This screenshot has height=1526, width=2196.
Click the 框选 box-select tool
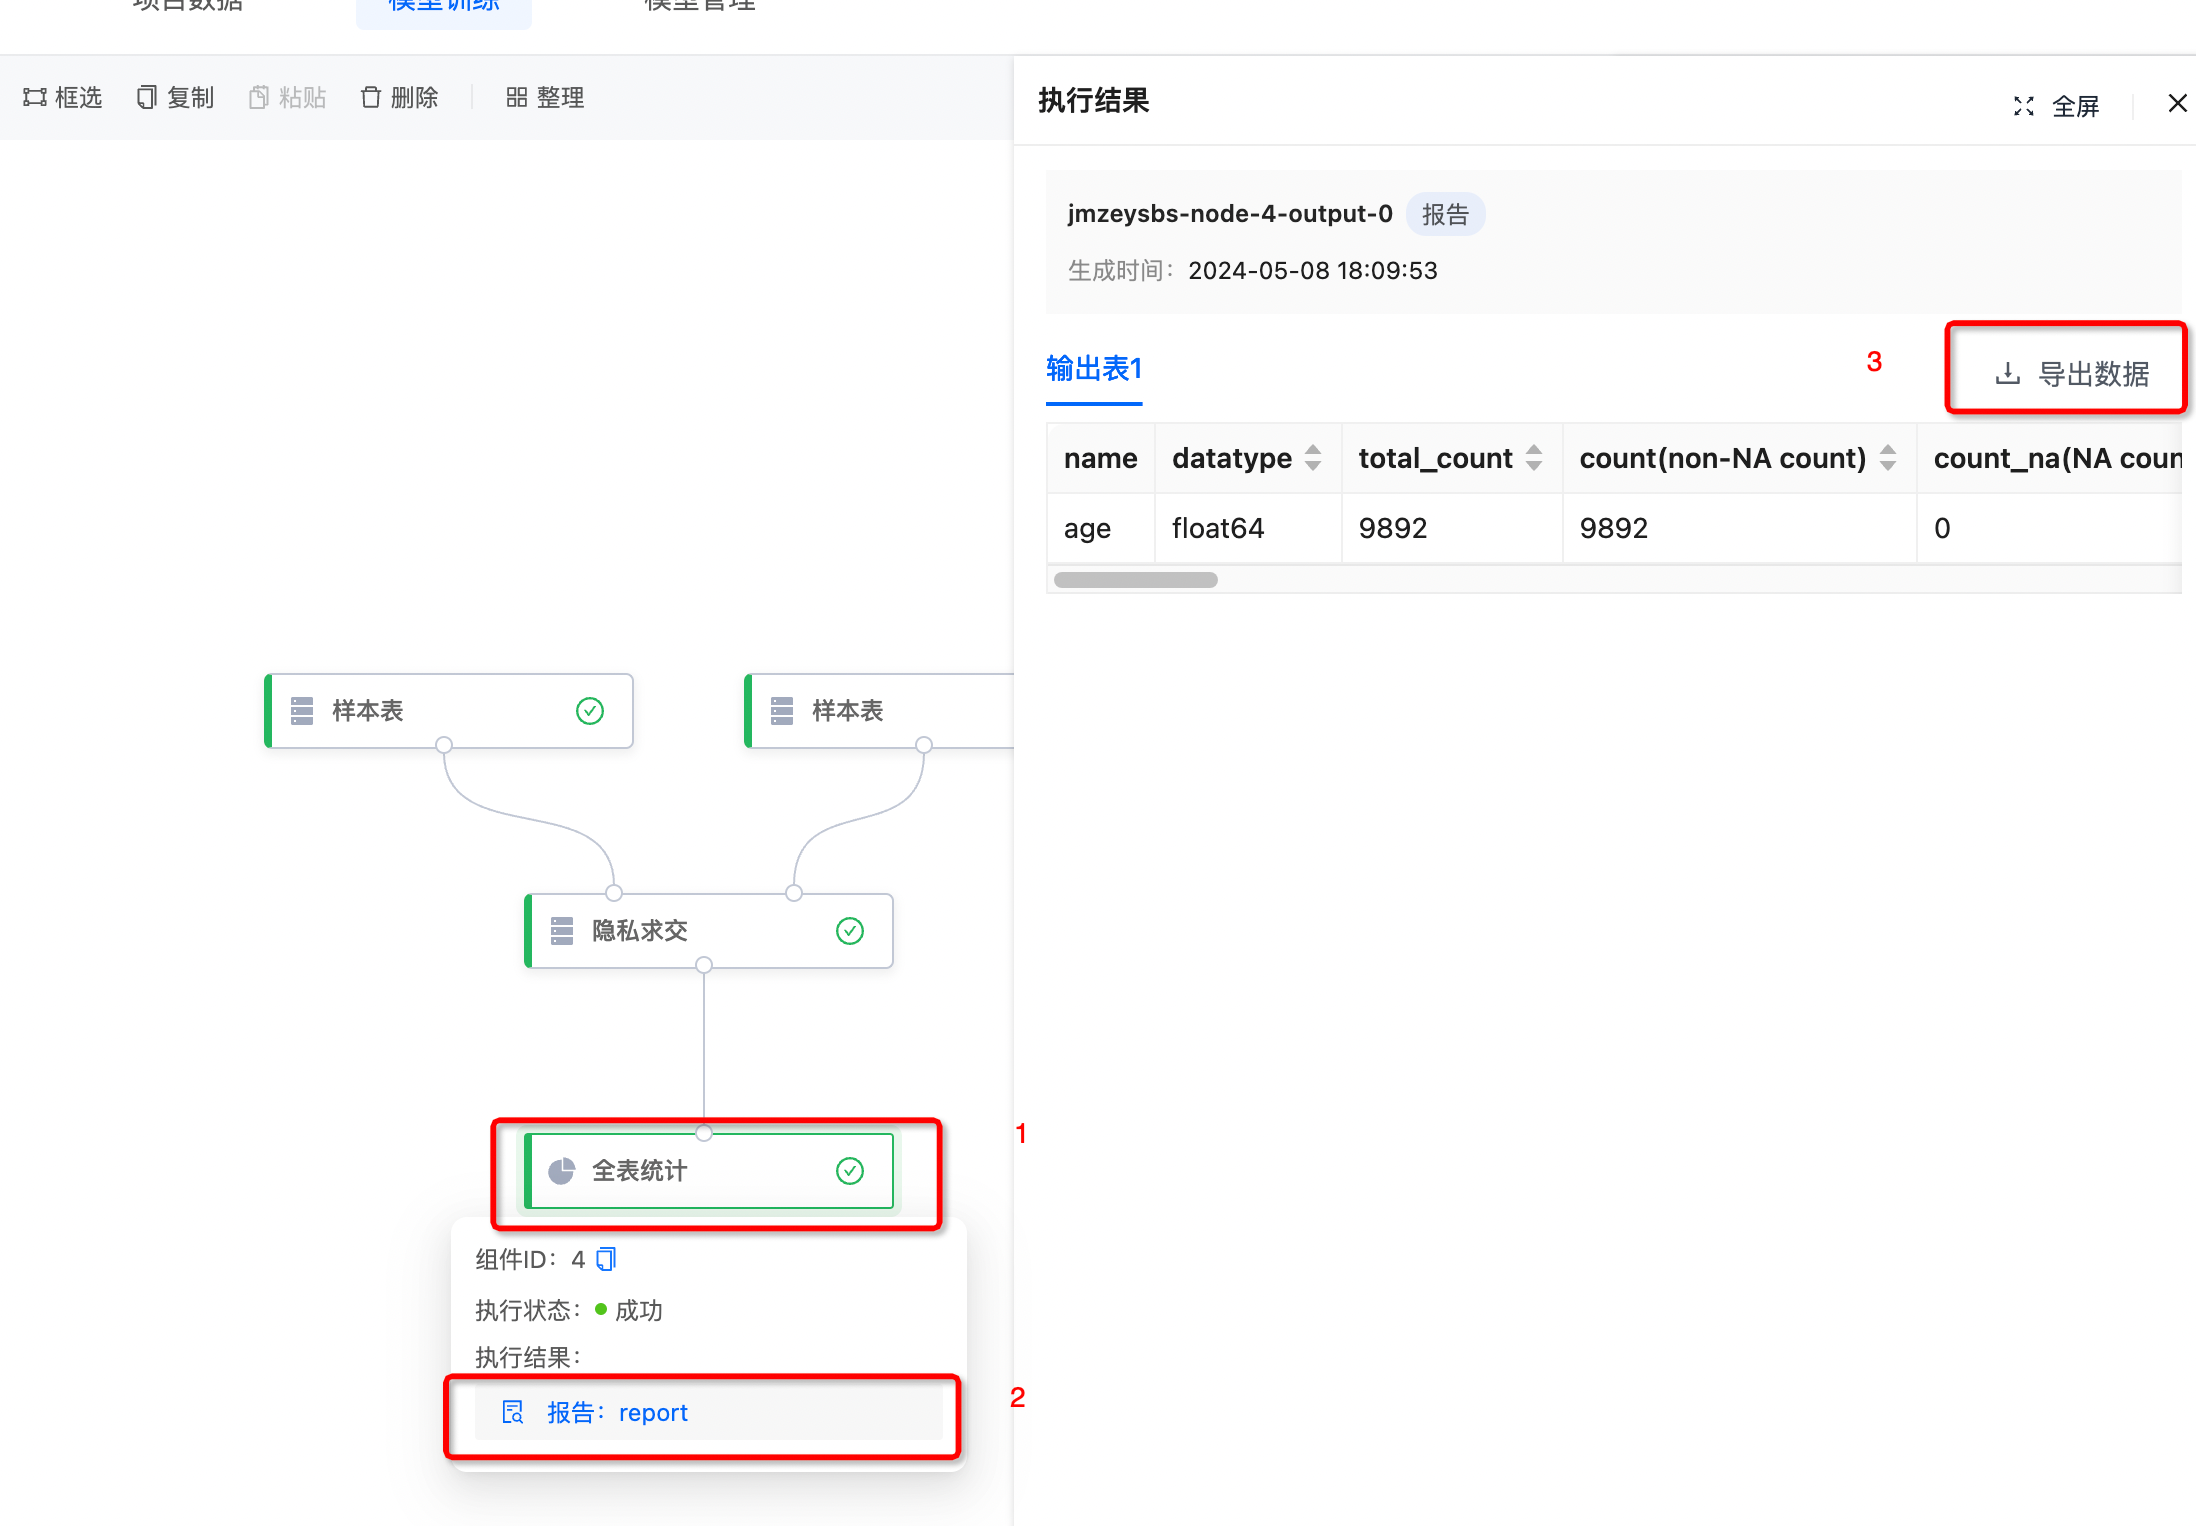pos(62,97)
